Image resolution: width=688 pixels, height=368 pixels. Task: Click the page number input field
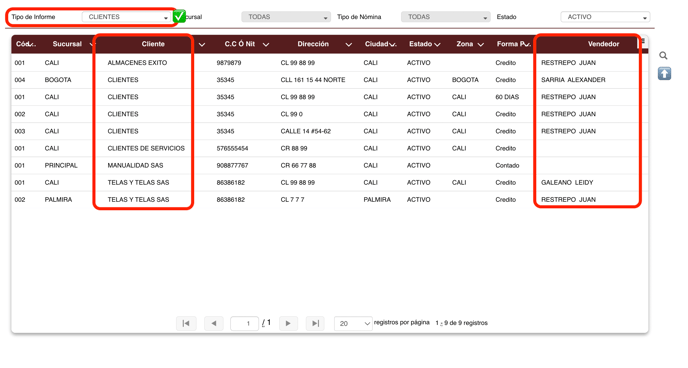tap(244, 323)
